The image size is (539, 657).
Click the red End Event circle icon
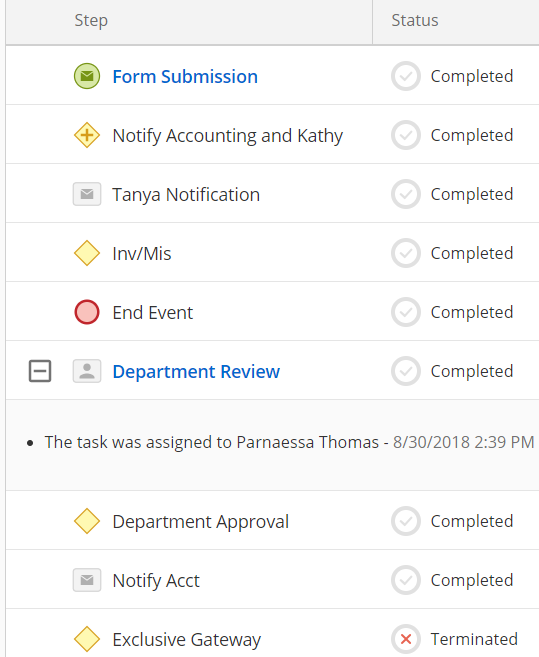click(87, 312)
